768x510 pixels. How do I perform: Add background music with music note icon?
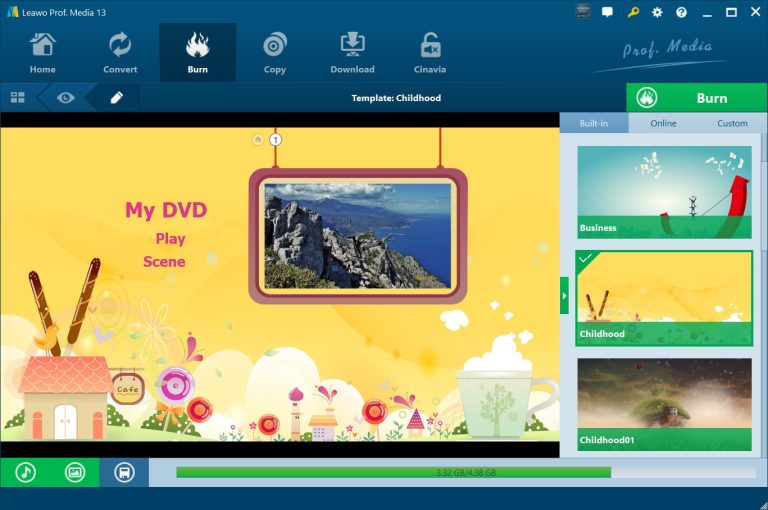point(25,472)
